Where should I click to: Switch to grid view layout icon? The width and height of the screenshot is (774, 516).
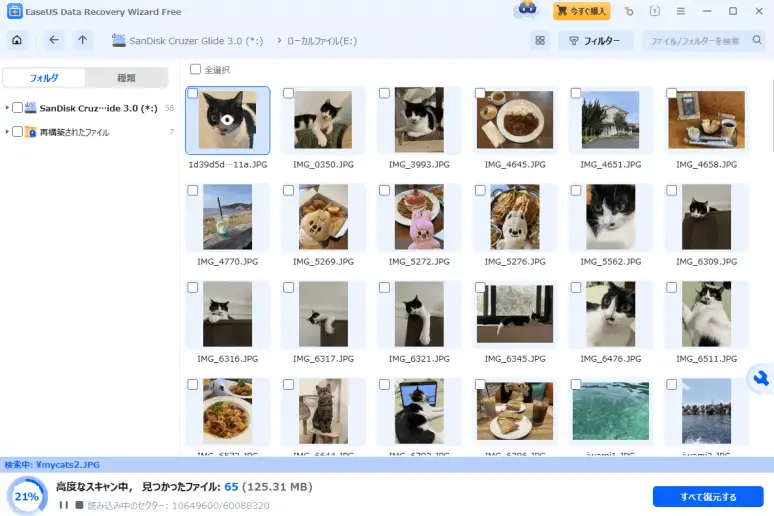pyautogui.click(x=540, y=40)
